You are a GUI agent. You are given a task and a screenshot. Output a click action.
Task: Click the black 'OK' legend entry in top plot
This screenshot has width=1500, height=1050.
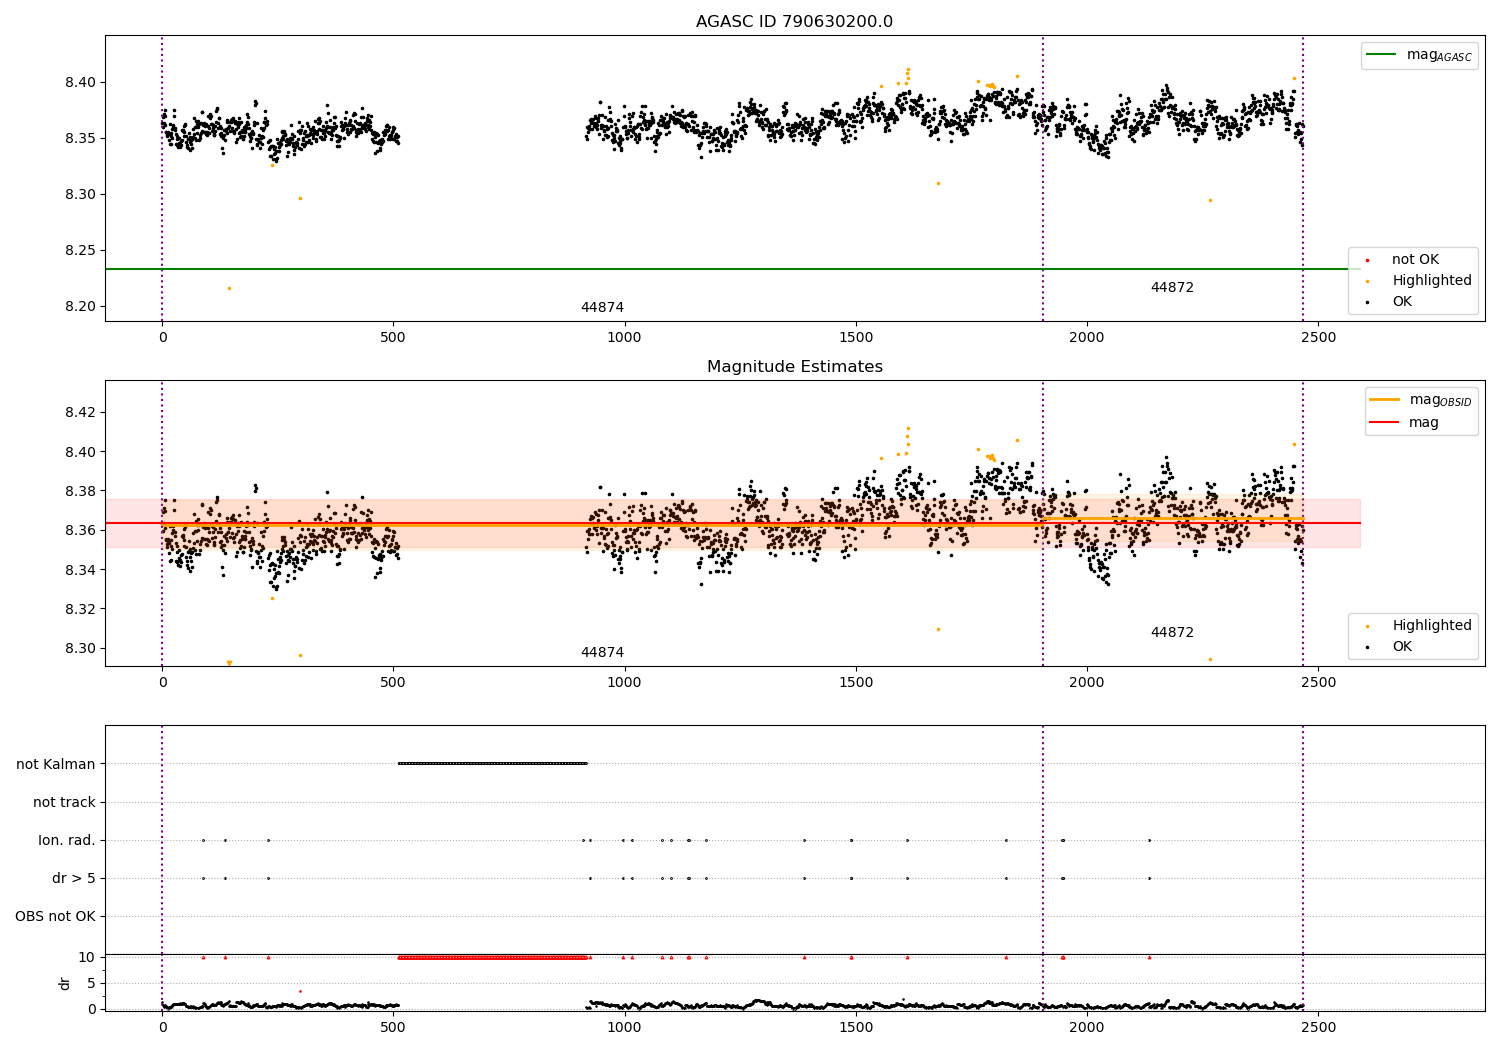pyautogui.click(x=1402, y=302)
